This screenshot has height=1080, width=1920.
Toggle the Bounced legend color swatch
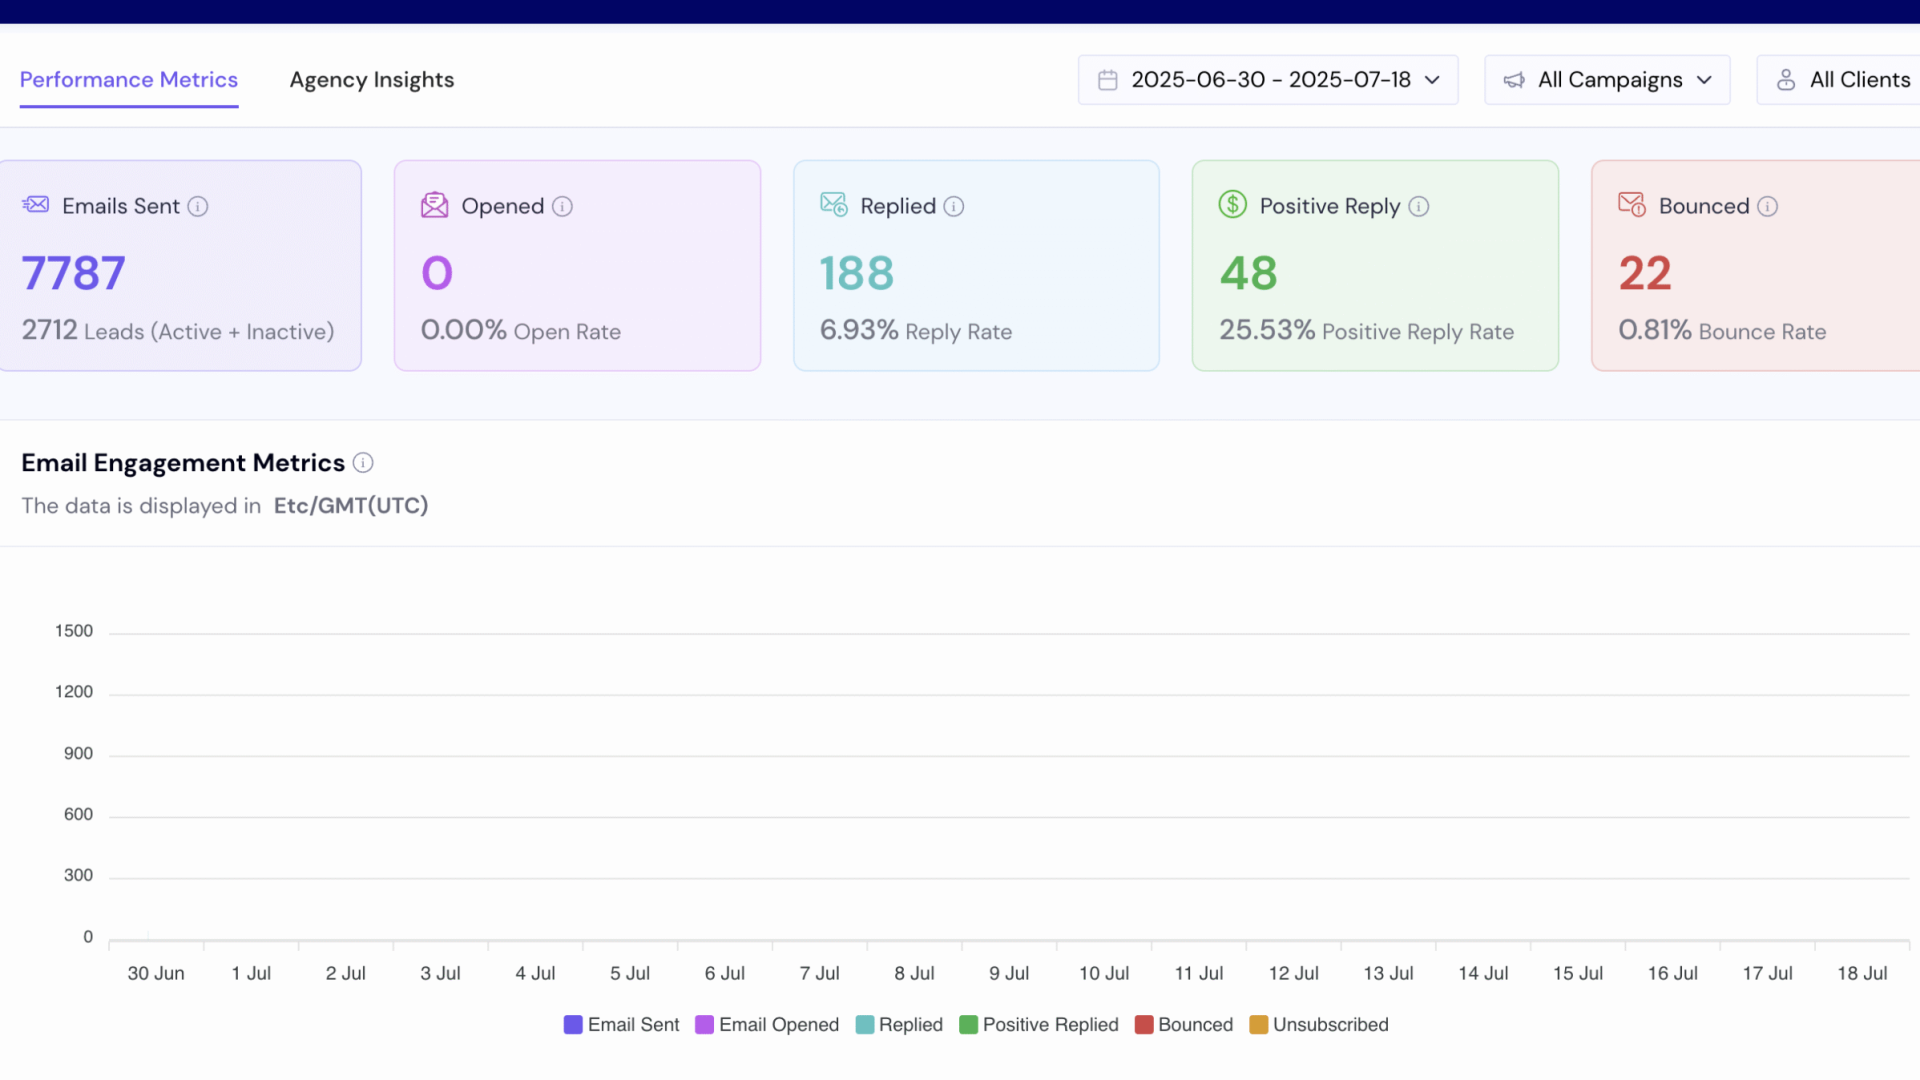[1144, 1025]
